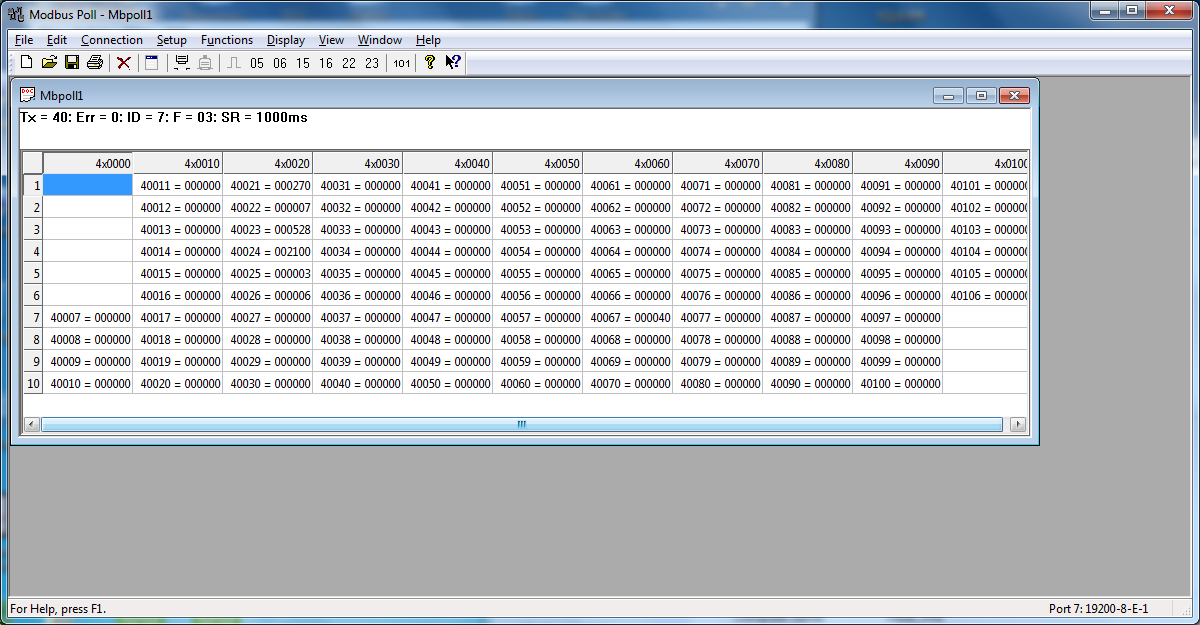
Task: Open the Connection menu
Action: click(x=112, y=40)
